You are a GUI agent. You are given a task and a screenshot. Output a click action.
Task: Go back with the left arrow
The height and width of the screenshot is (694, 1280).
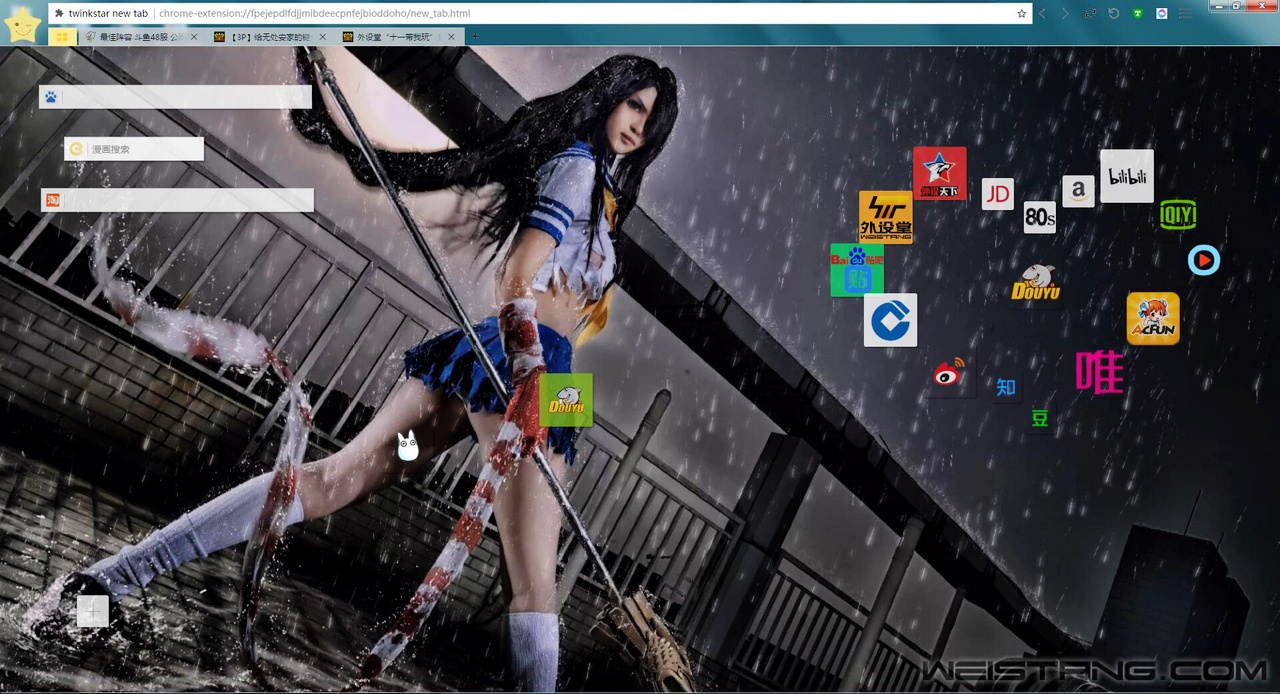[x=1042, y=13]
